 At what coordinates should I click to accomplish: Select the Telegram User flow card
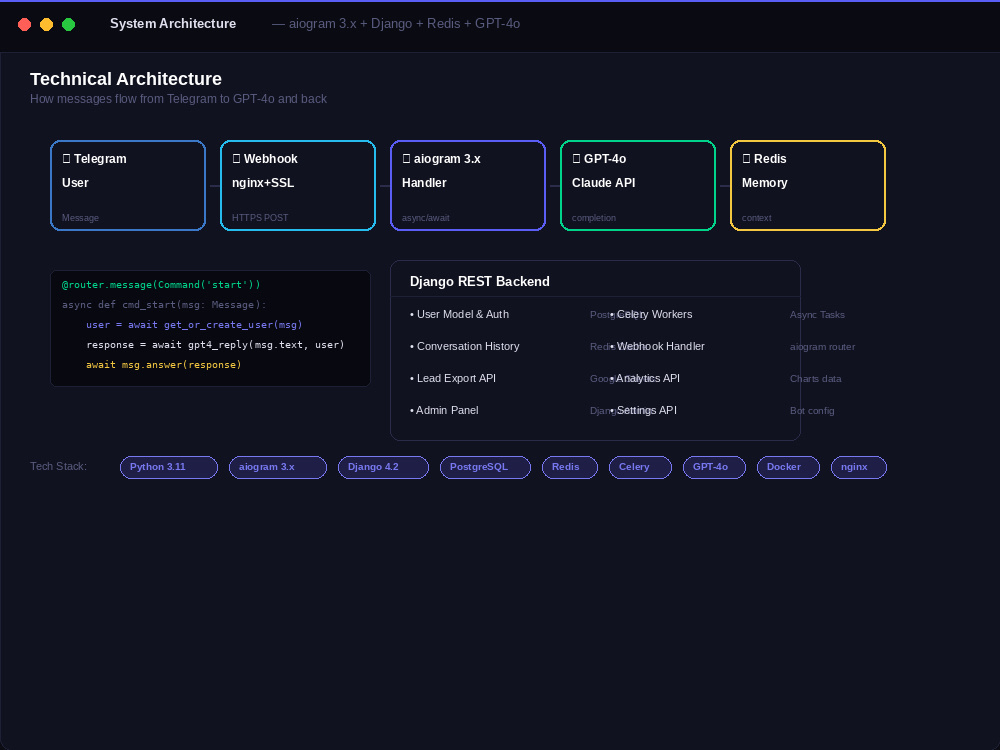point(128,186)
